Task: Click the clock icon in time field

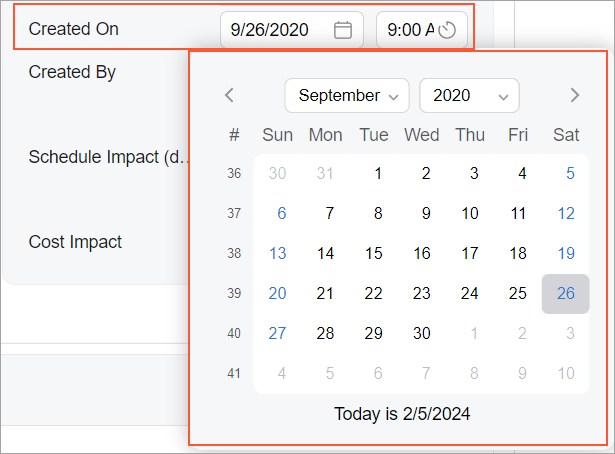Action: pos(447,30)
